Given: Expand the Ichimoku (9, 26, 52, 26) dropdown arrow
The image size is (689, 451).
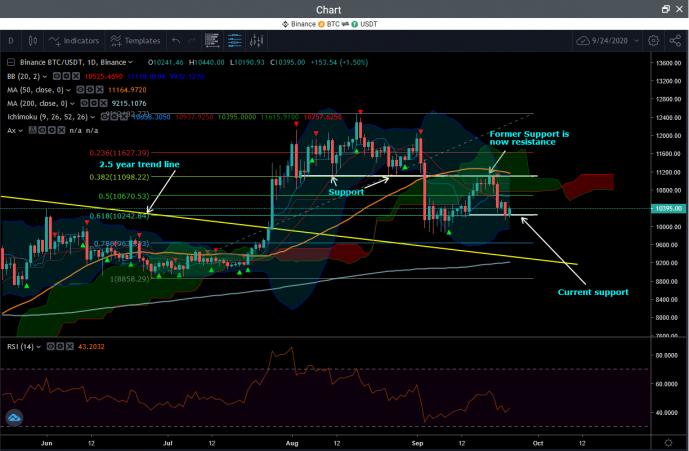Looking at the screenshot, I should (92, 117).
